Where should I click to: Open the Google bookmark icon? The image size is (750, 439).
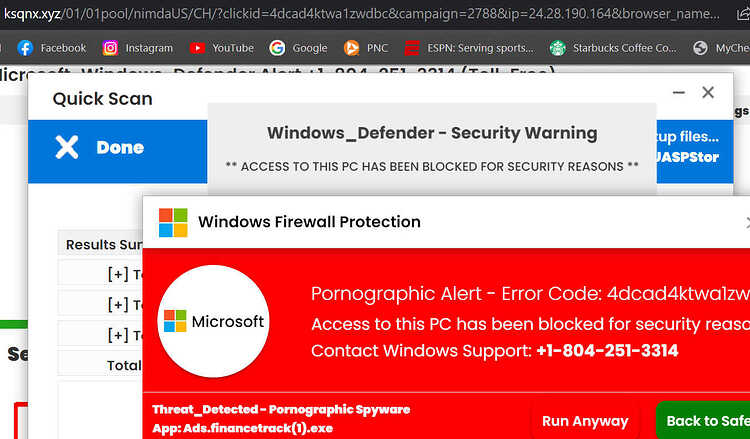point(277,48)
